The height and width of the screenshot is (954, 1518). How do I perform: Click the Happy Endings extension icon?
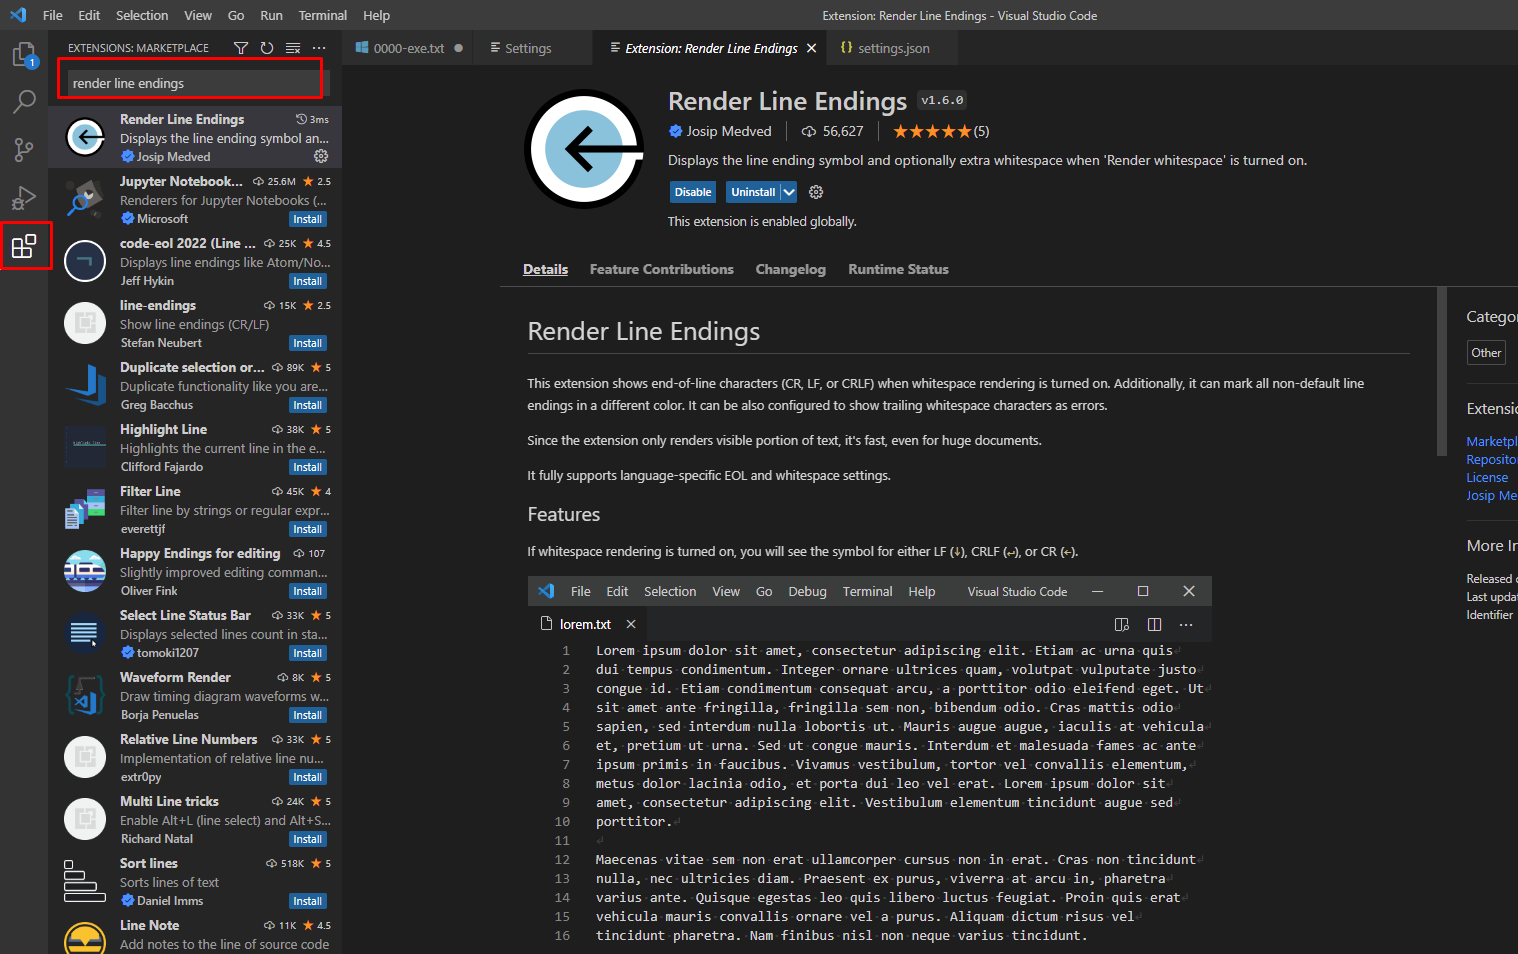click(85, 571)
